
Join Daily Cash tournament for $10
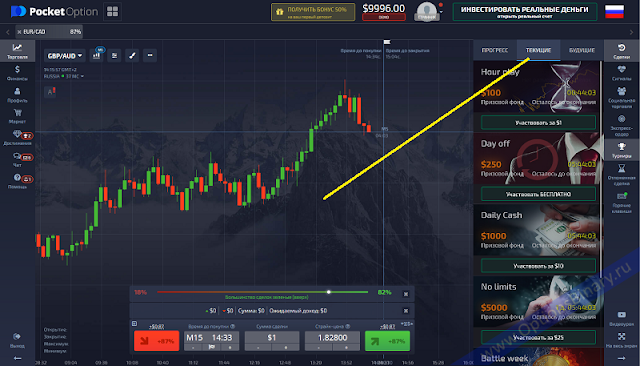point(538,266)
